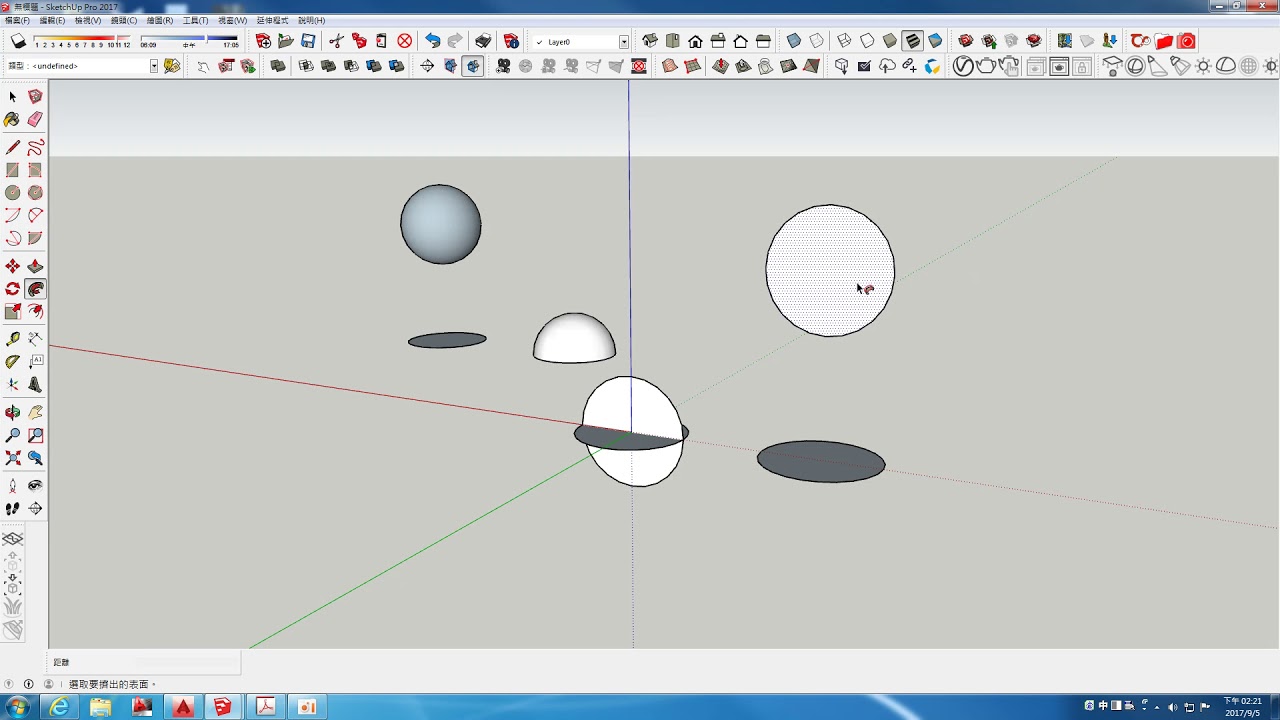Screen dimensions: 1280x720
Task: Enable Wireframe face style
Action: [844, 41]
